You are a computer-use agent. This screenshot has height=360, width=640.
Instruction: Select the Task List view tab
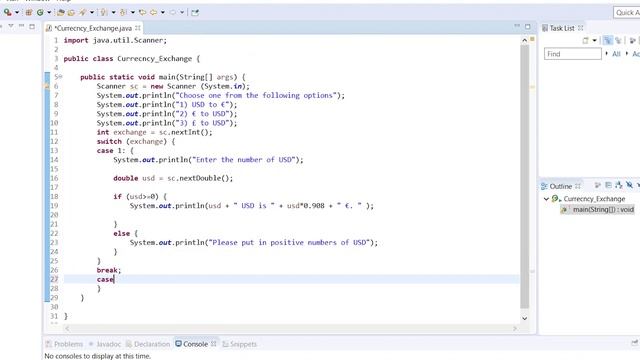coord(562,28)
